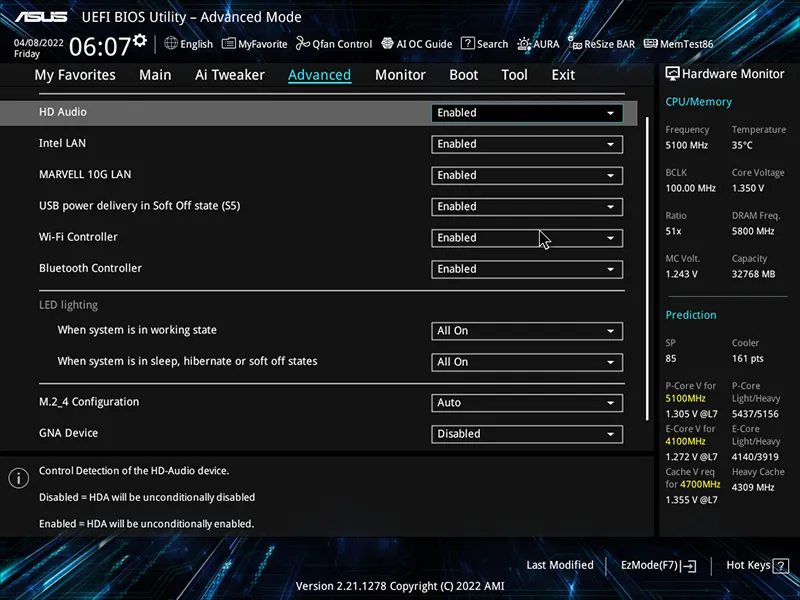800x600 pixels.
Task: Select the GNA Device label
Action: pyautogui.click(x=68, y=433)
